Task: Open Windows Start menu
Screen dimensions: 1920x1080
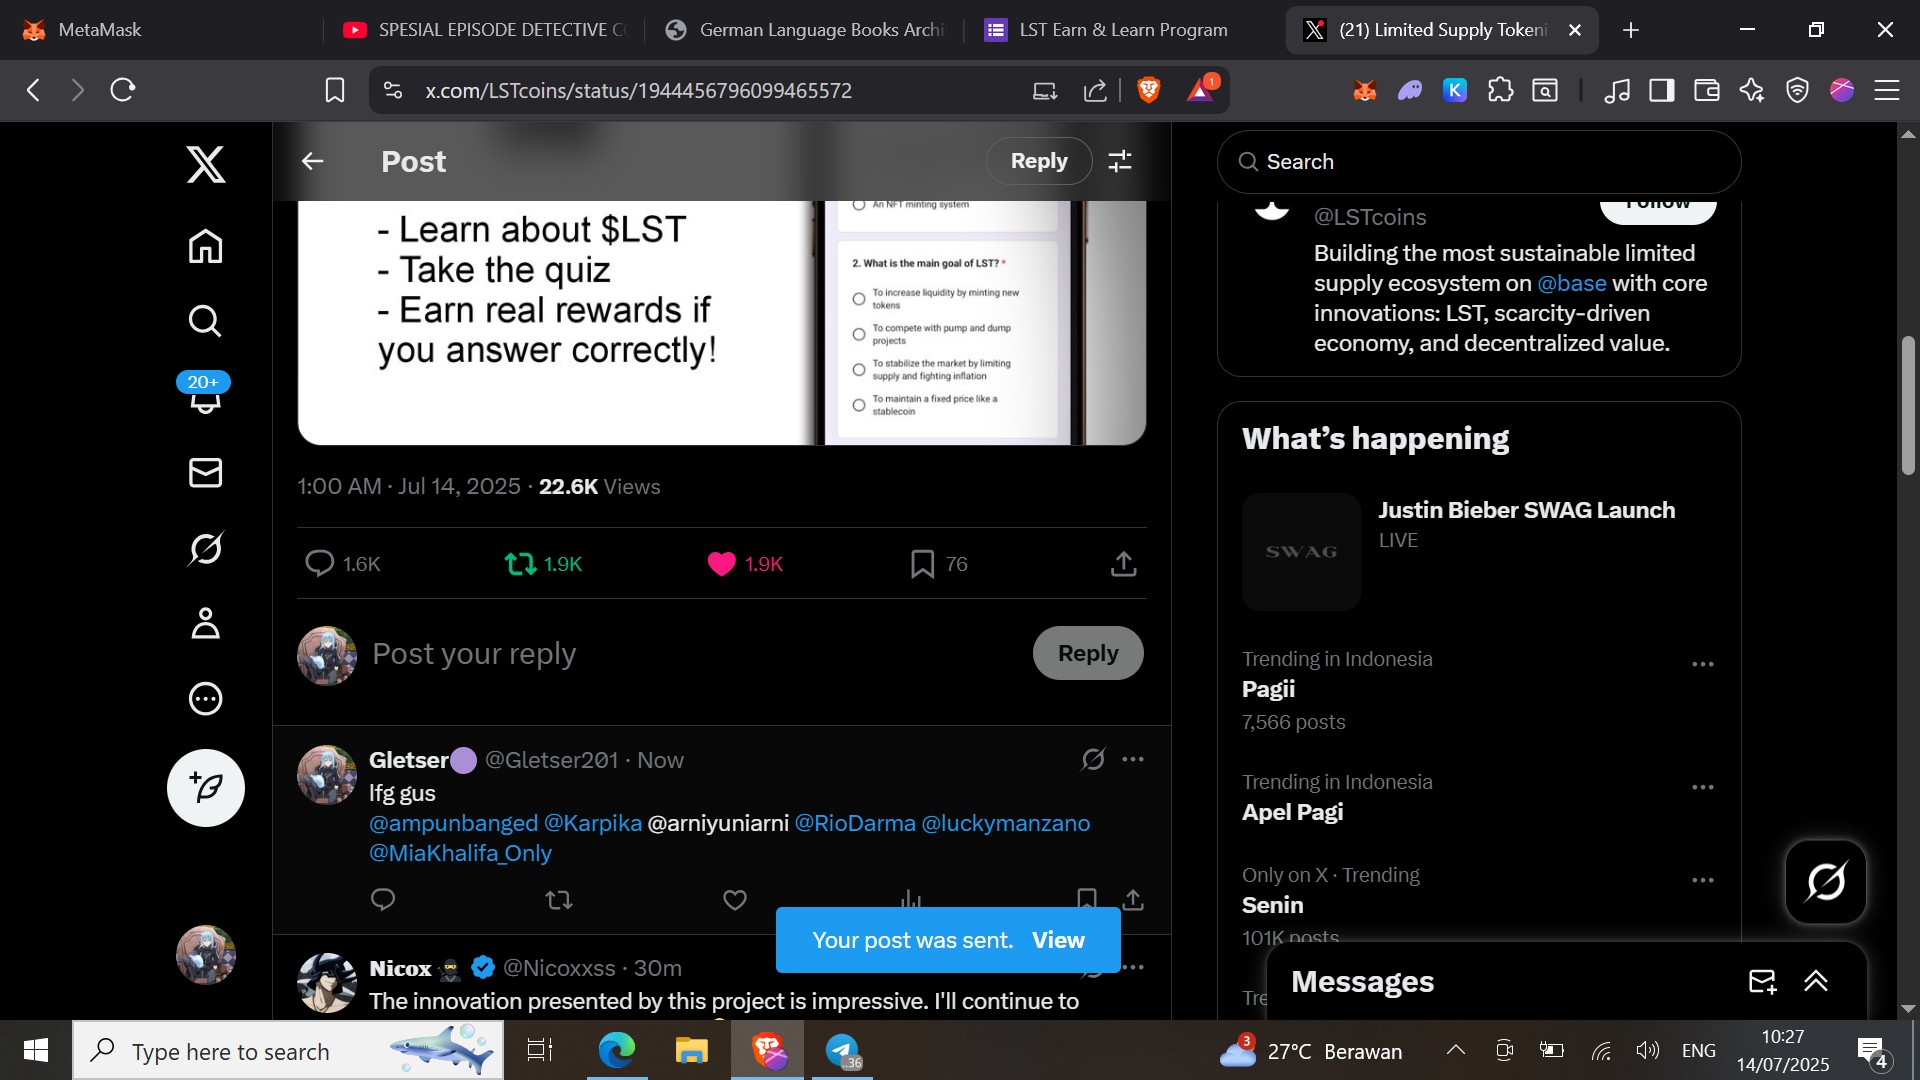Action: click(36, 1050)
